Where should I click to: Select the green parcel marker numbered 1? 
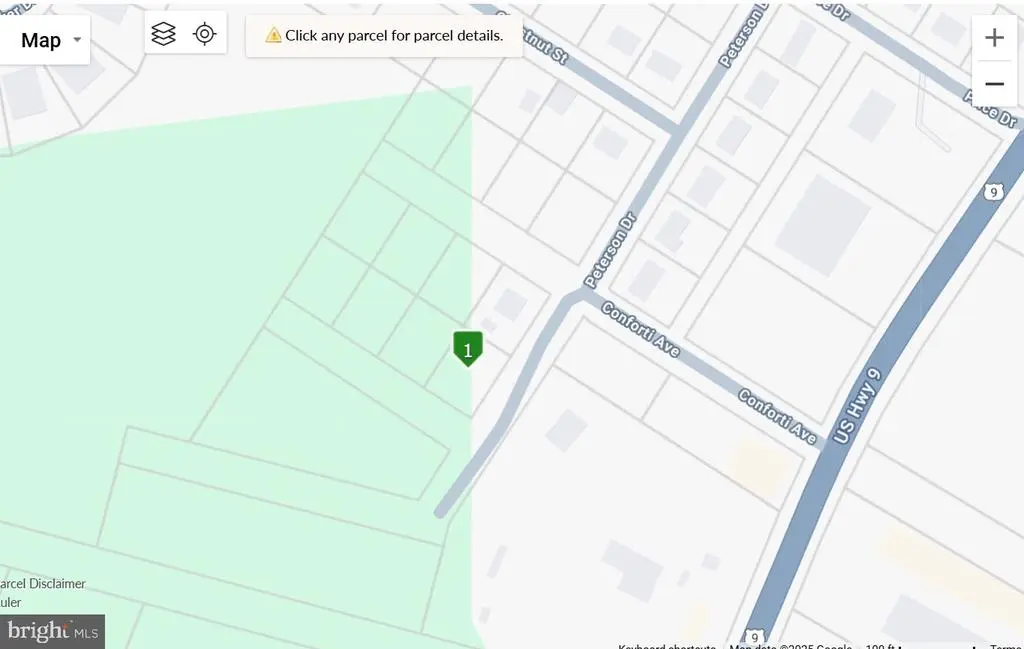[468, 349]
